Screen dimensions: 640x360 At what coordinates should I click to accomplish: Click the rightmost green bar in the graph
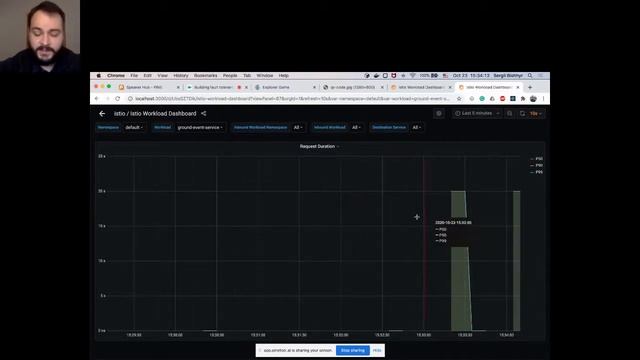pos(516,261)
